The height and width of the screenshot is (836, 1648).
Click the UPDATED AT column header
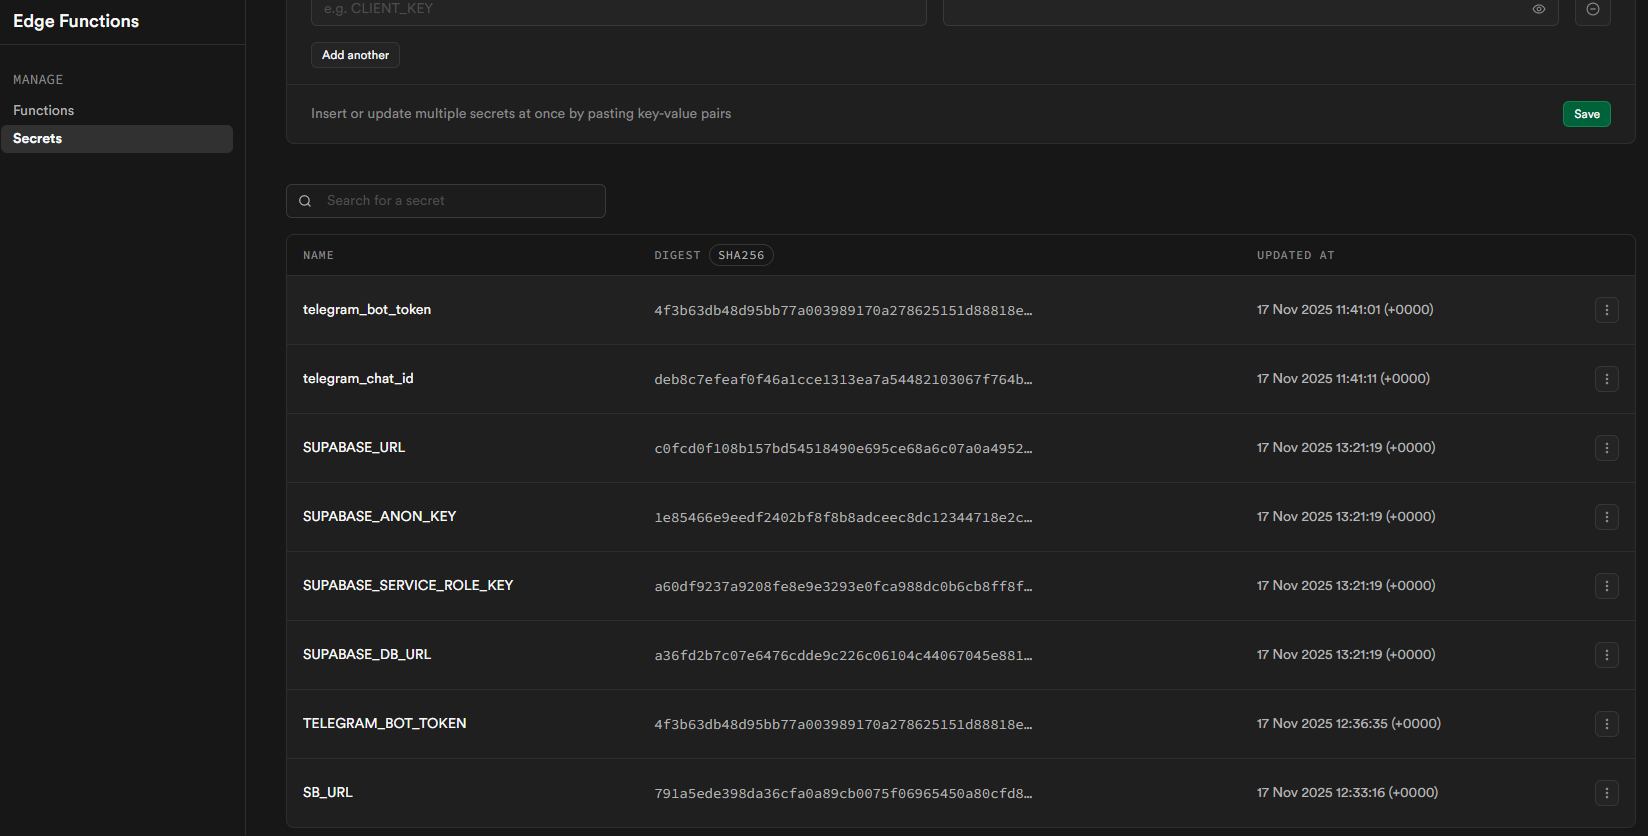1296,256
